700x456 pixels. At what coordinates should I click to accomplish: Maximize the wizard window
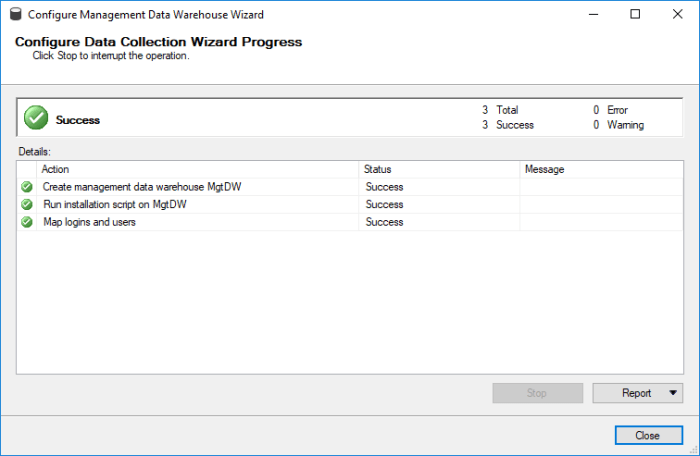[635, 15]
